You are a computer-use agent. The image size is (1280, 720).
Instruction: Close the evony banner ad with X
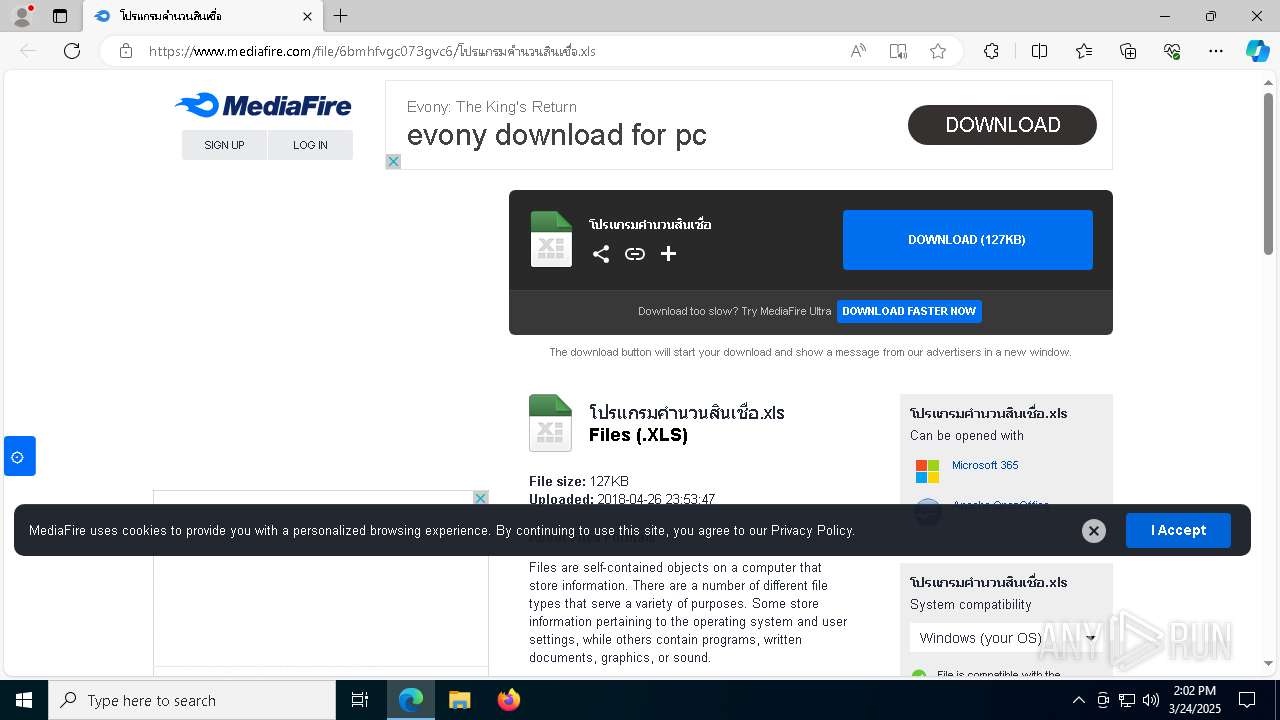(x=393, y=161)
